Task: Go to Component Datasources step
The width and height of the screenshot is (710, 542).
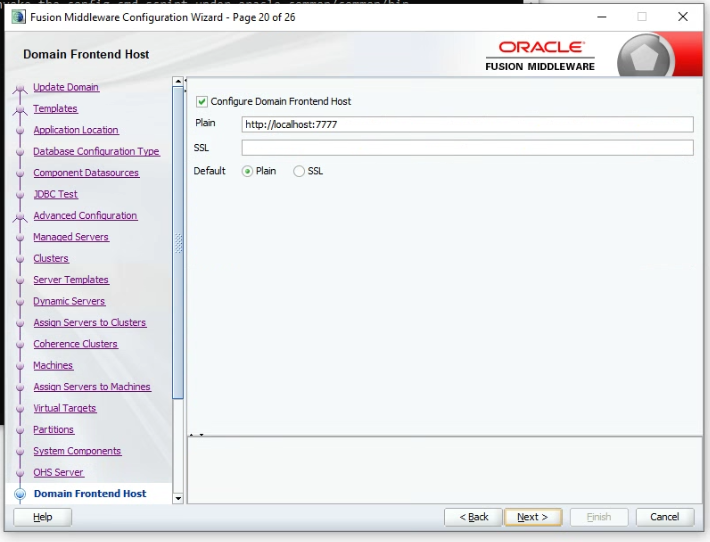Action: 86,173
